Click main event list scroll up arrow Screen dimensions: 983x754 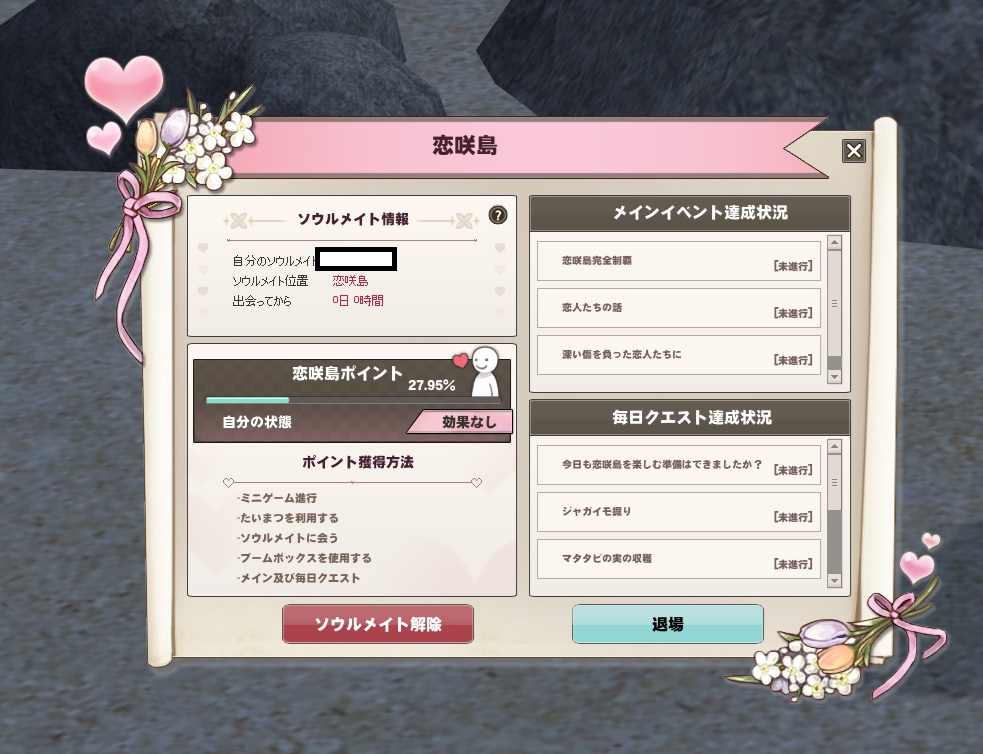[x=834, y=243]
